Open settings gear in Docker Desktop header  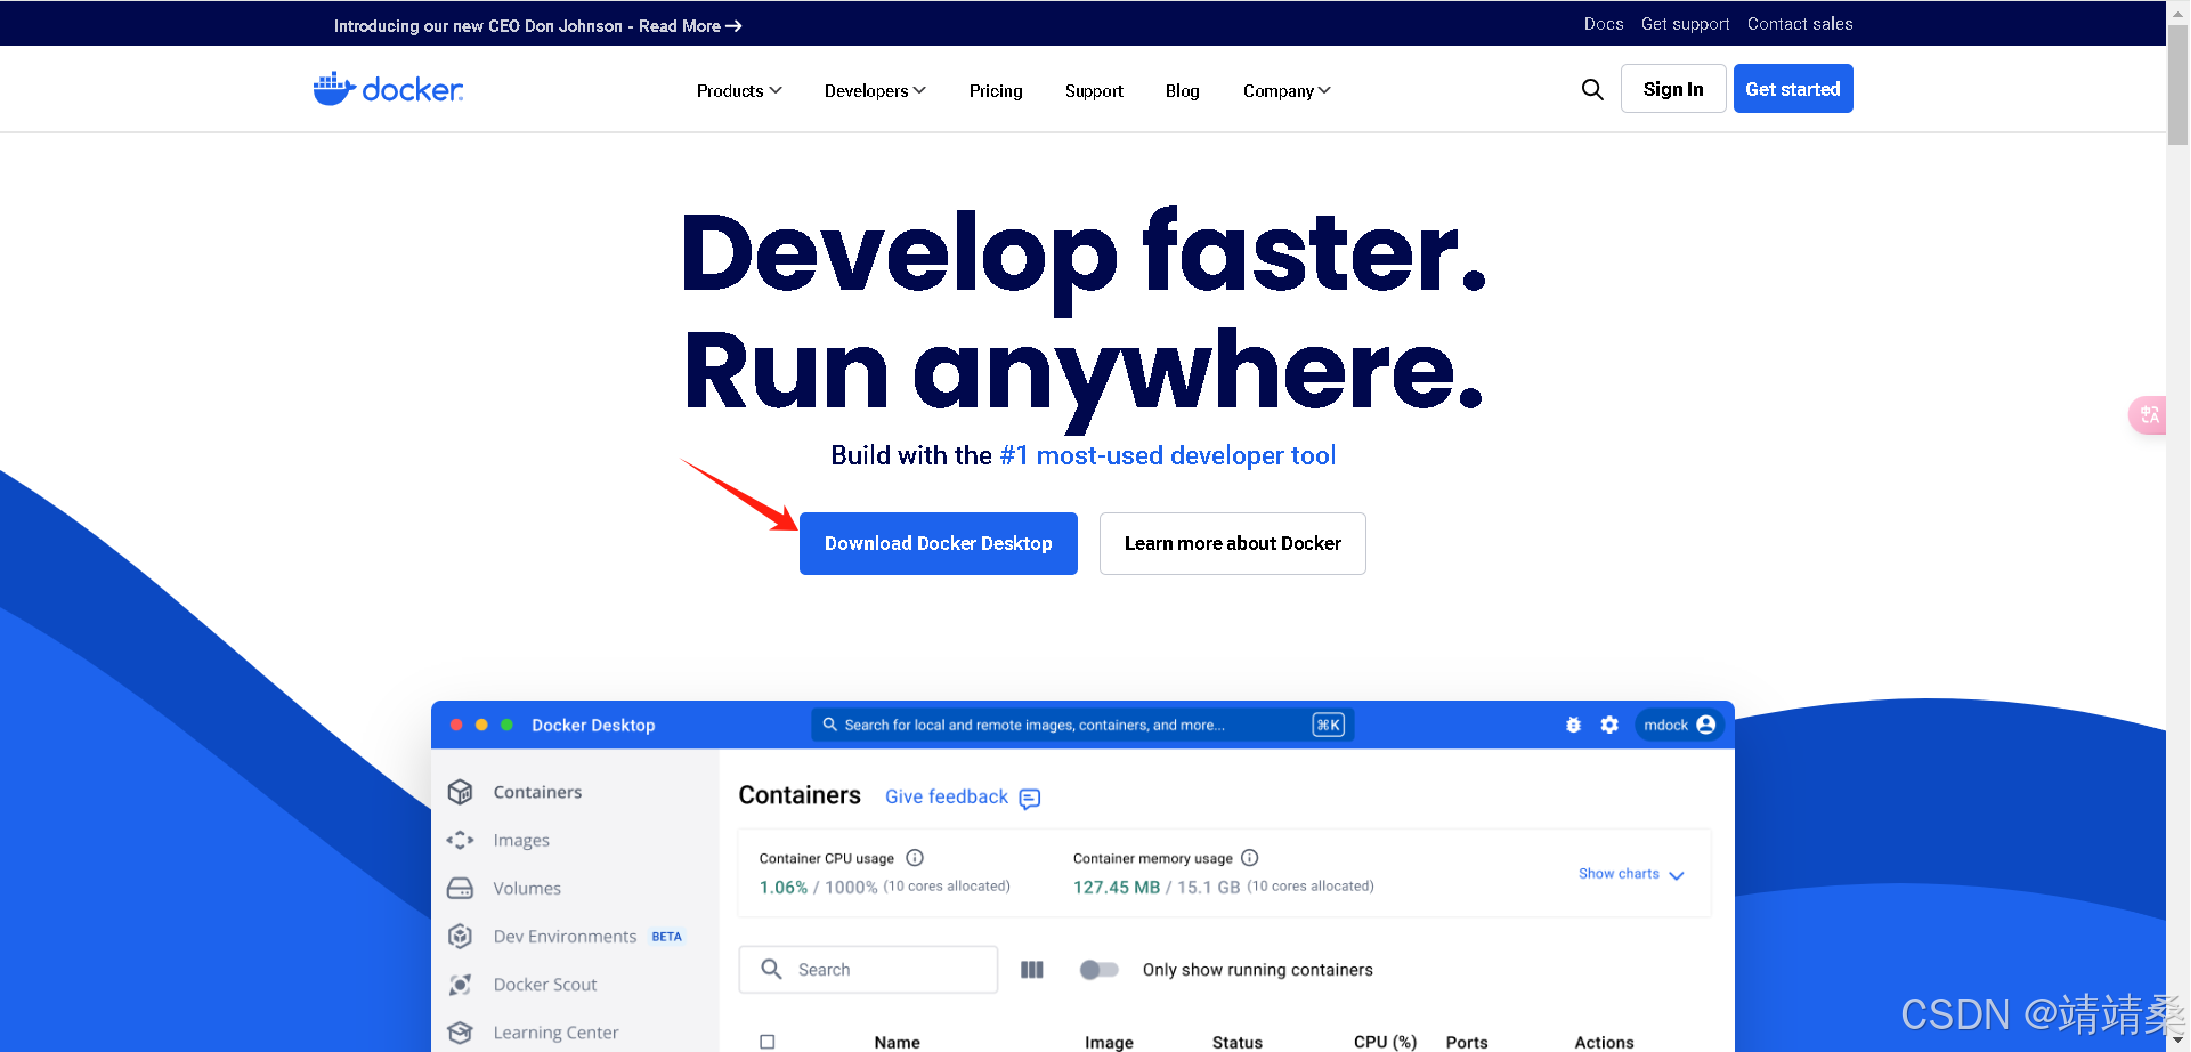1609,725
